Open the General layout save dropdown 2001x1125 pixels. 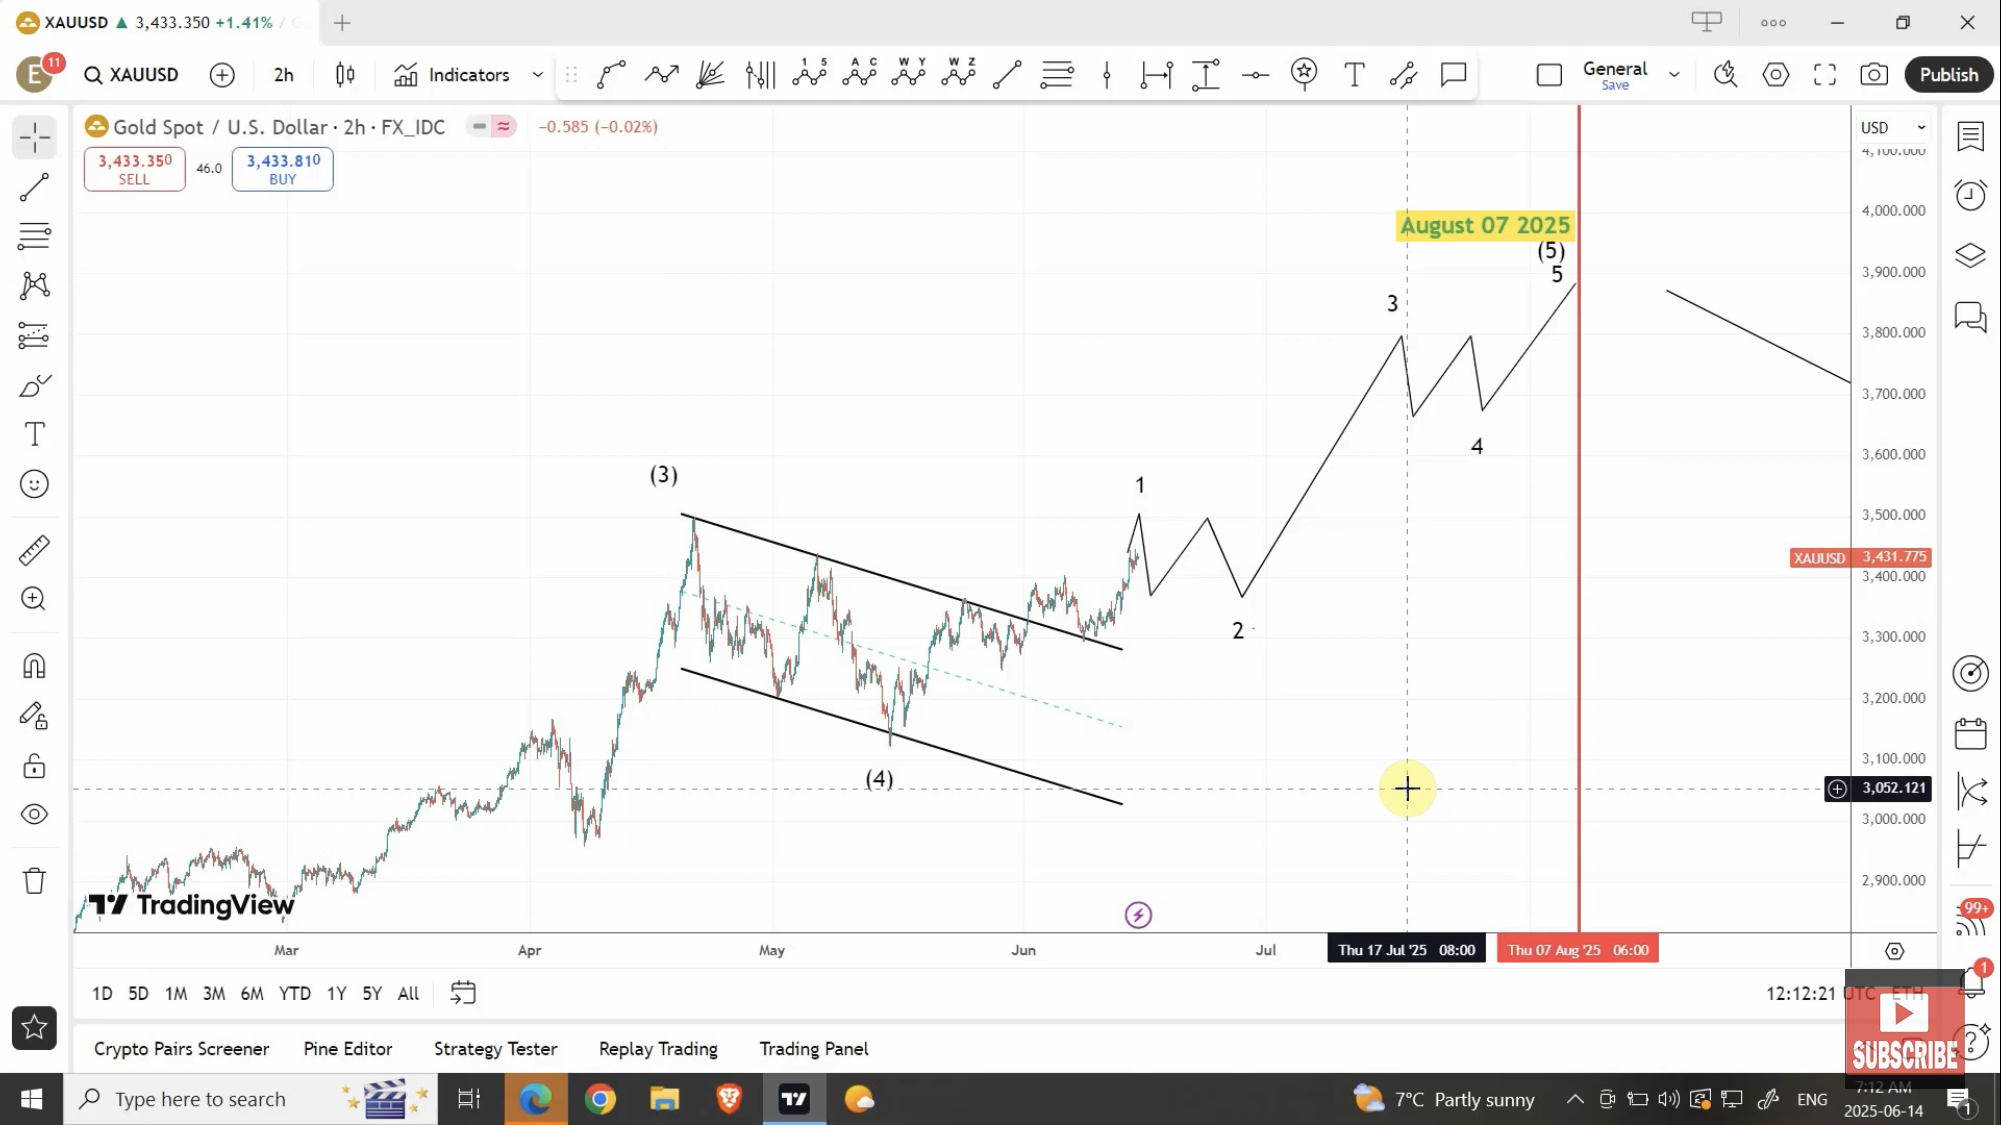point(1615,75)
